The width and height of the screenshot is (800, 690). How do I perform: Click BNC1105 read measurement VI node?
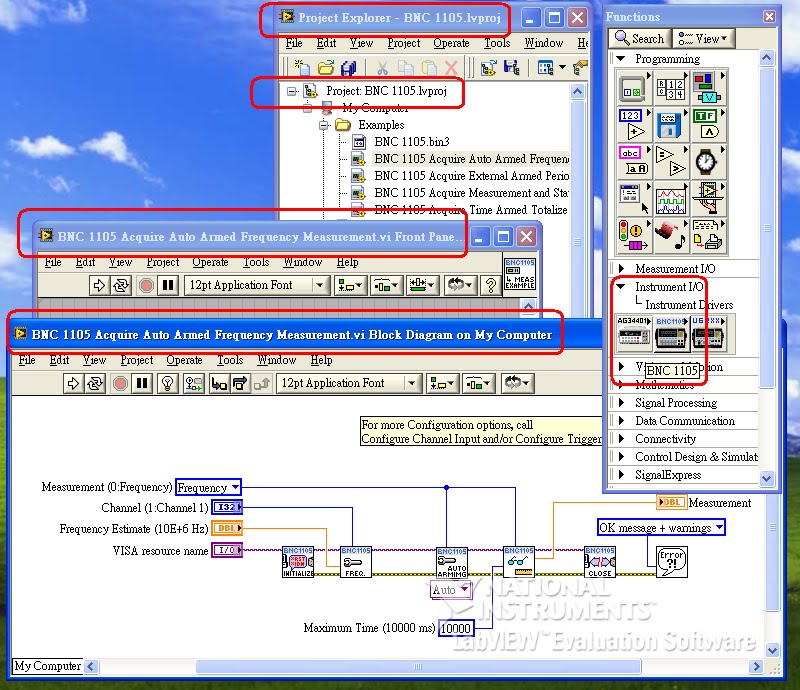(518, 562)
